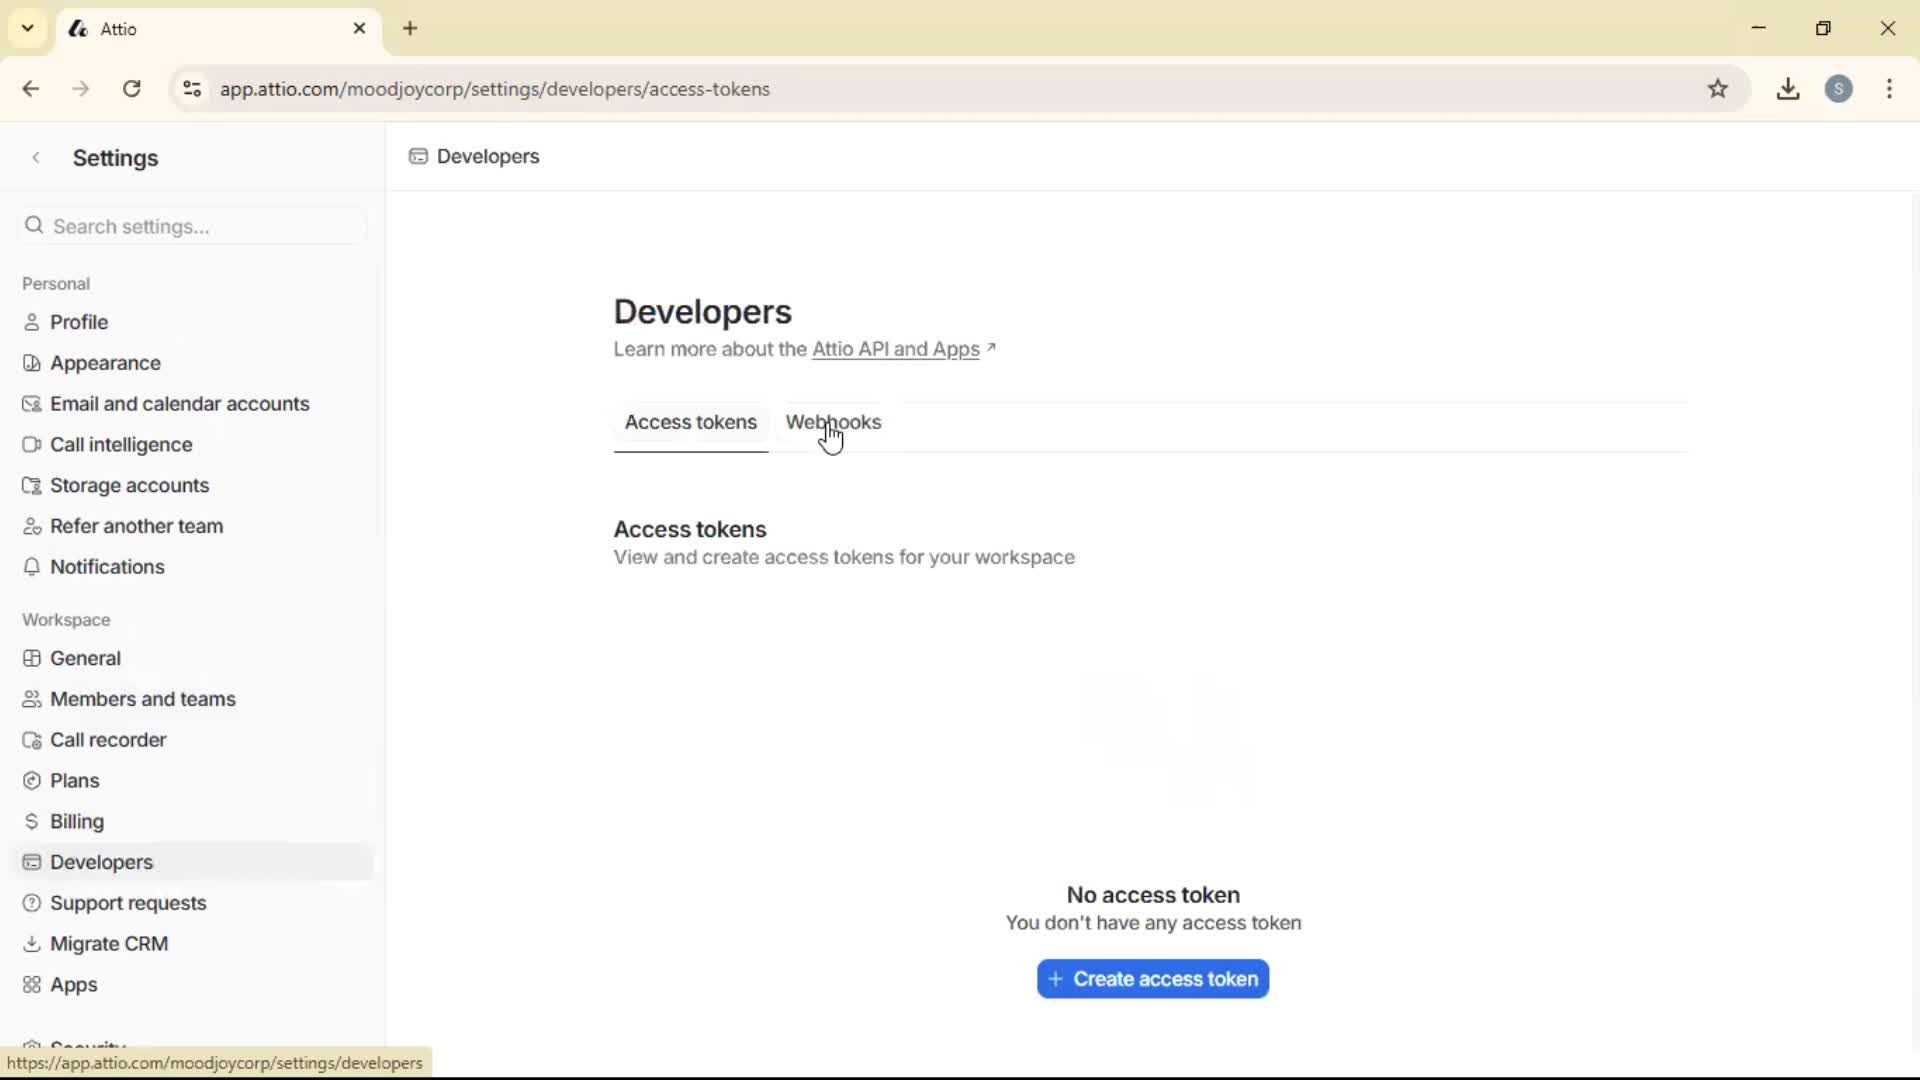Open Profile settings via person icon
The width and height of the screenshot is (1920, 1080).
pos(31,321)
